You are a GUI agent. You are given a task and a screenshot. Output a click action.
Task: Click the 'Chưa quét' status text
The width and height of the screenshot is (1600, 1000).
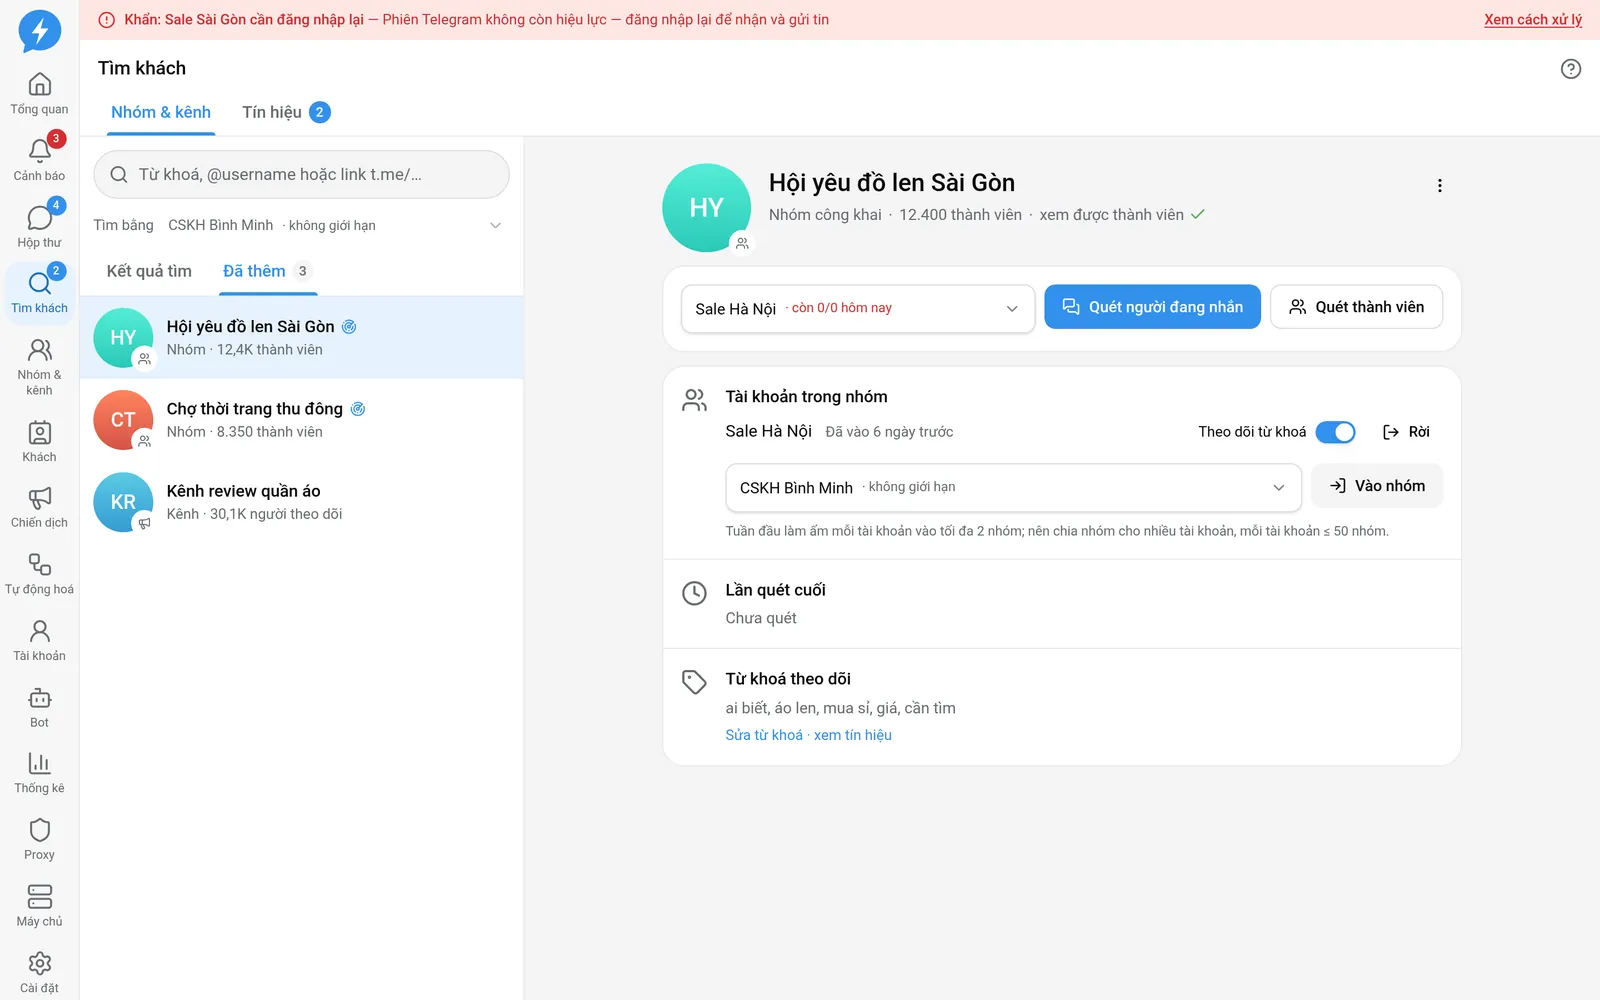tap(761, 618)
